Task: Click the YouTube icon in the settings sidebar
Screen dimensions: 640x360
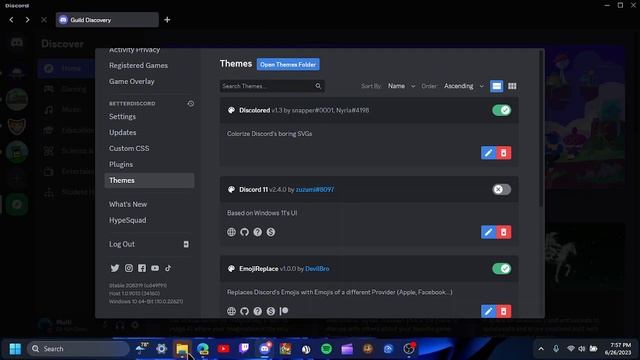Action: tap(155, 268)
